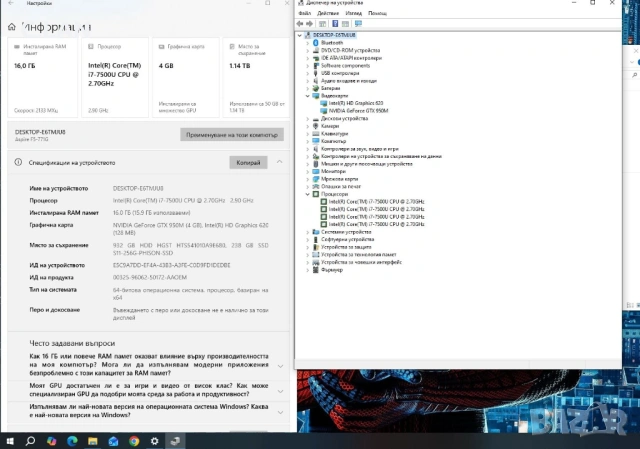Open the Действие menu
The height and width of the screenshot is (449, 640).
328,13
